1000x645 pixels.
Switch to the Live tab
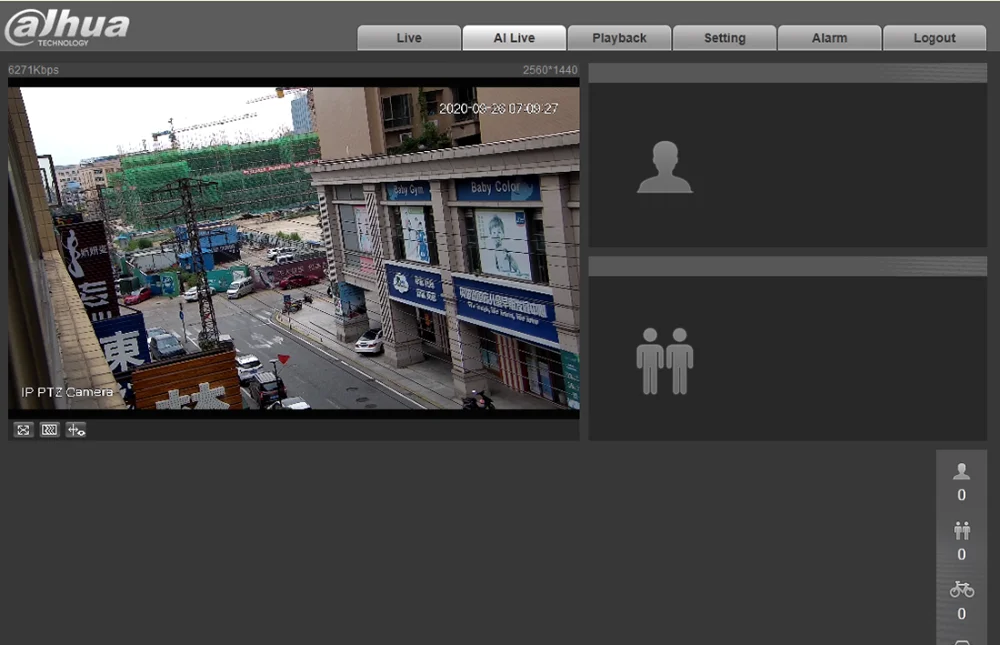(x=409, y=38)
